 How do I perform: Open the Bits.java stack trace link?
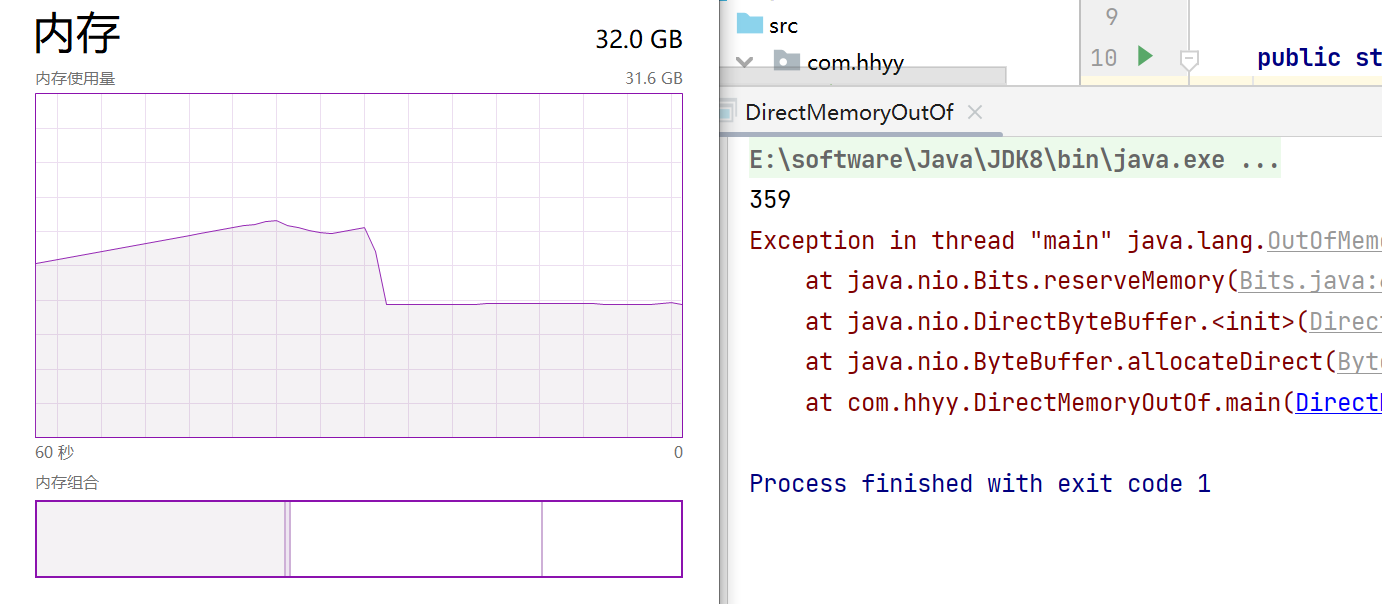(1310, 281)
